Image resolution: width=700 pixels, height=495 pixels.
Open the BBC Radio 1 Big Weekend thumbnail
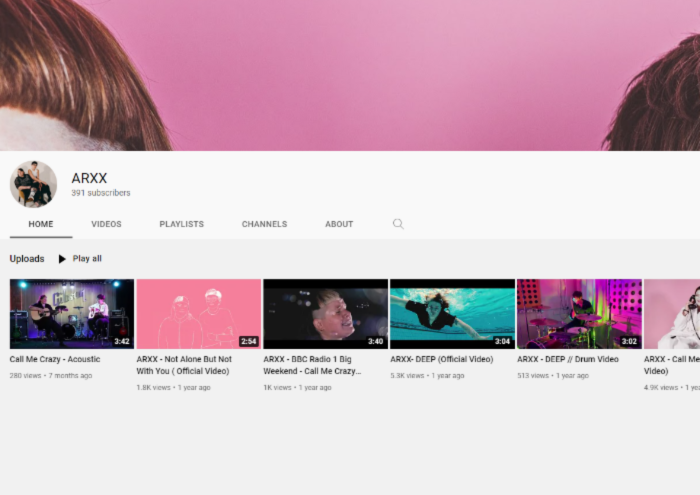[x=325, y=314]
